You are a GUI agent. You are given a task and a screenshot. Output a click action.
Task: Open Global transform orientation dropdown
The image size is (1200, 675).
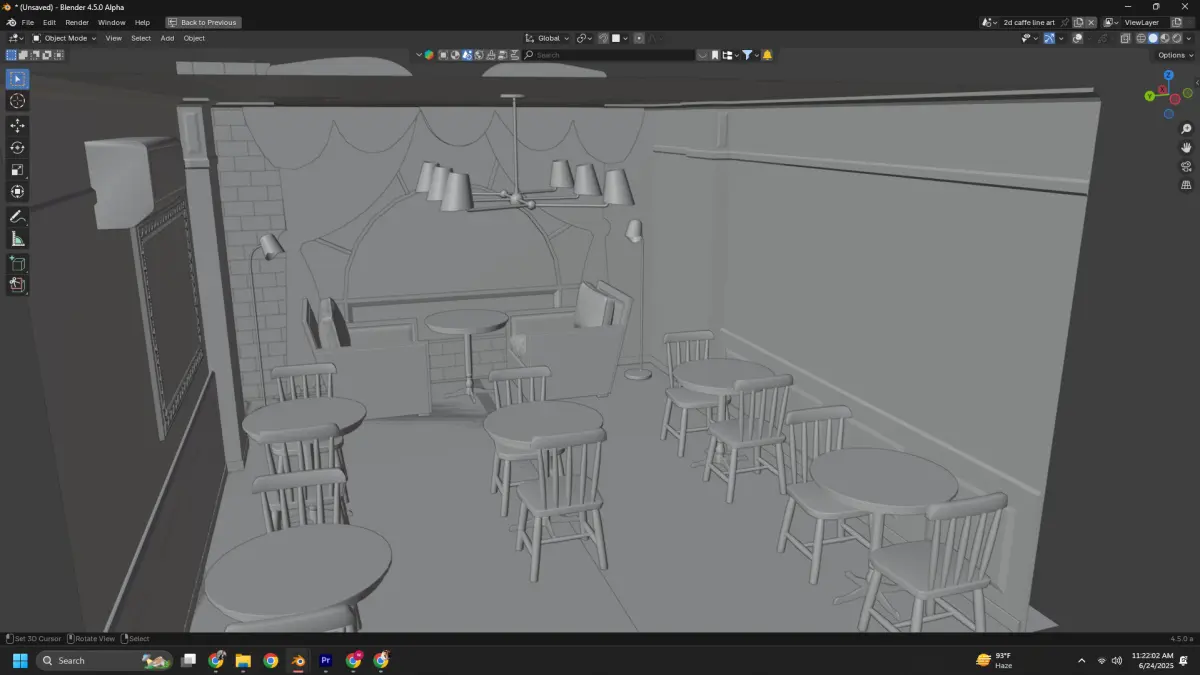point(547,38)
